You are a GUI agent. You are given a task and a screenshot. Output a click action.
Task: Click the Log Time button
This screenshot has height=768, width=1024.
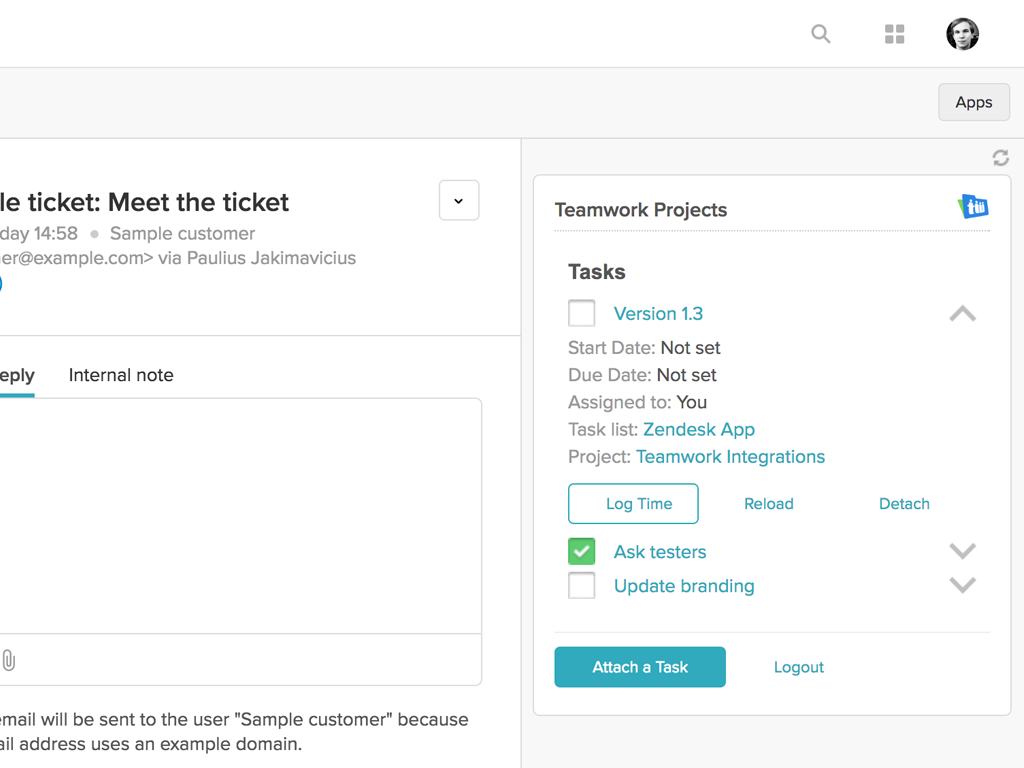pyautogui.click(x=633, y=504)
